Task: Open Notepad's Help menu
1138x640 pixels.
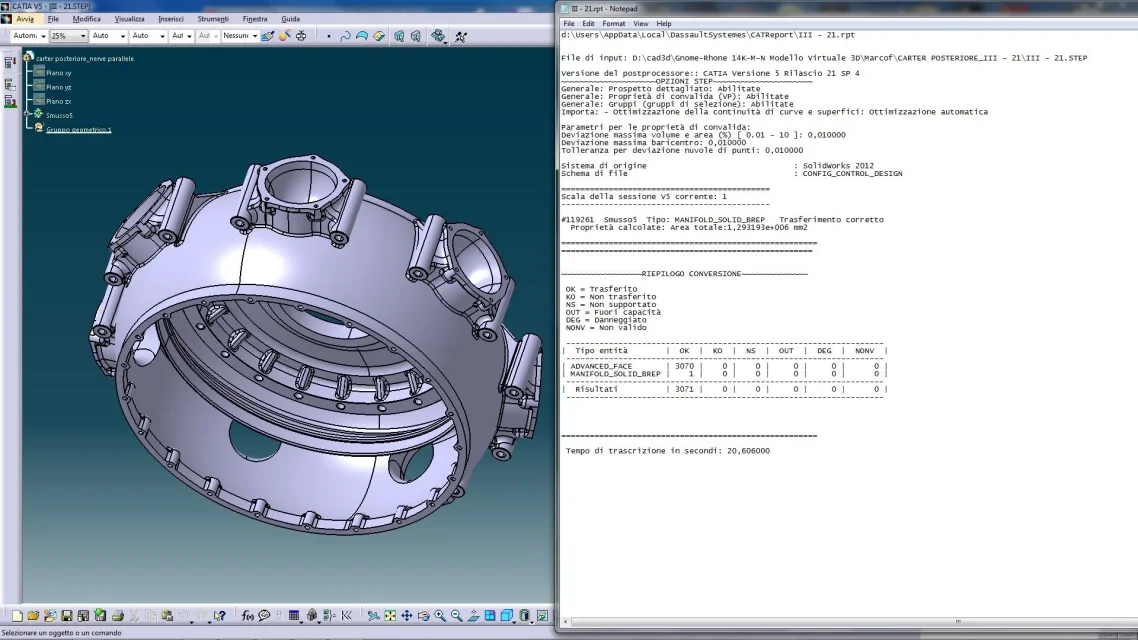Action: click(664, 23)
